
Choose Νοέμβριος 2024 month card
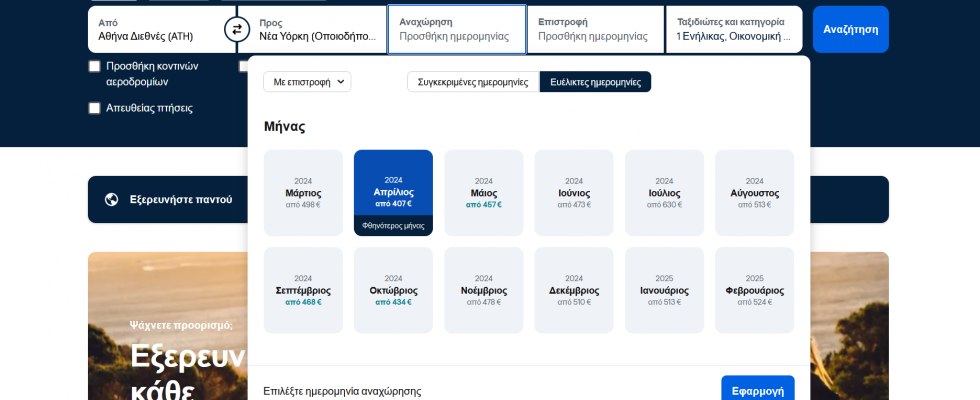[484, 291]
